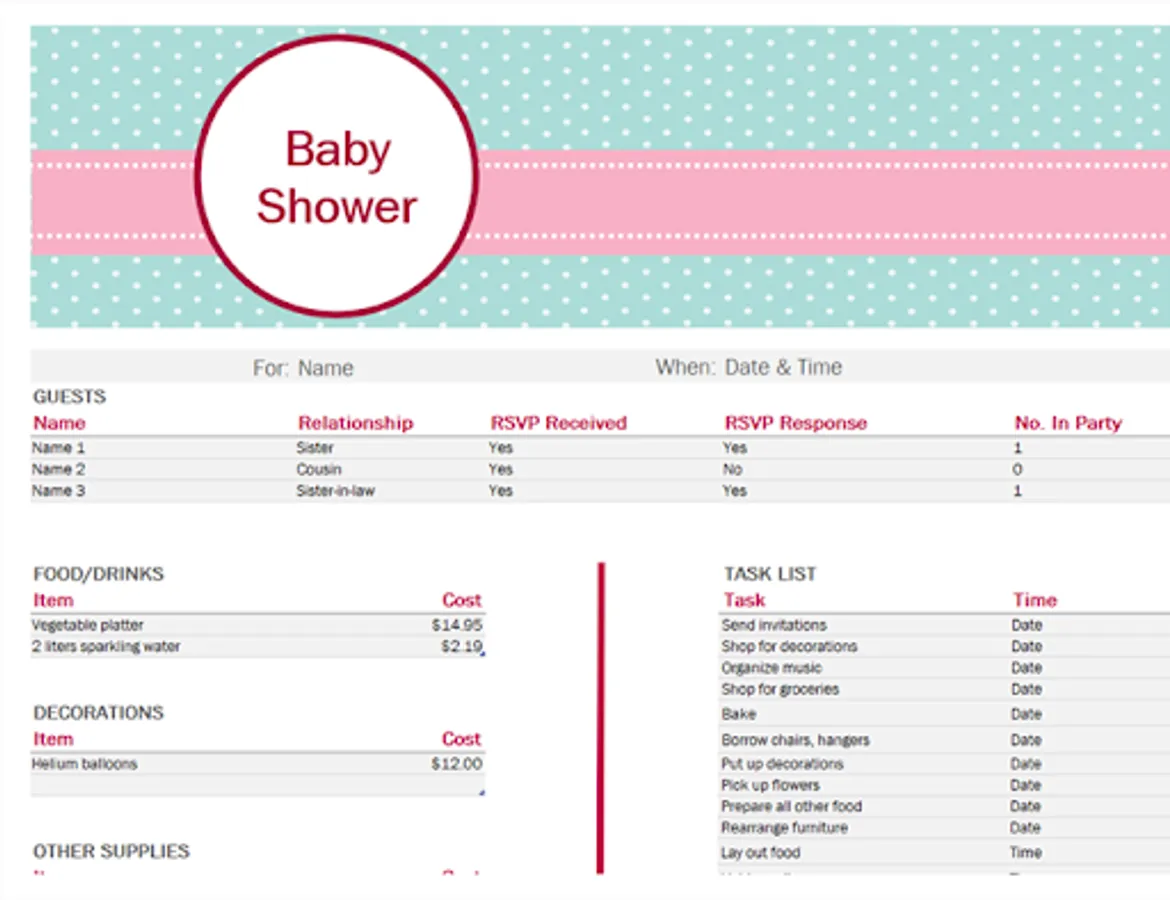Select the 'For: Name' field
This screenshot has height=900, width=1170.
coord(303,368)
